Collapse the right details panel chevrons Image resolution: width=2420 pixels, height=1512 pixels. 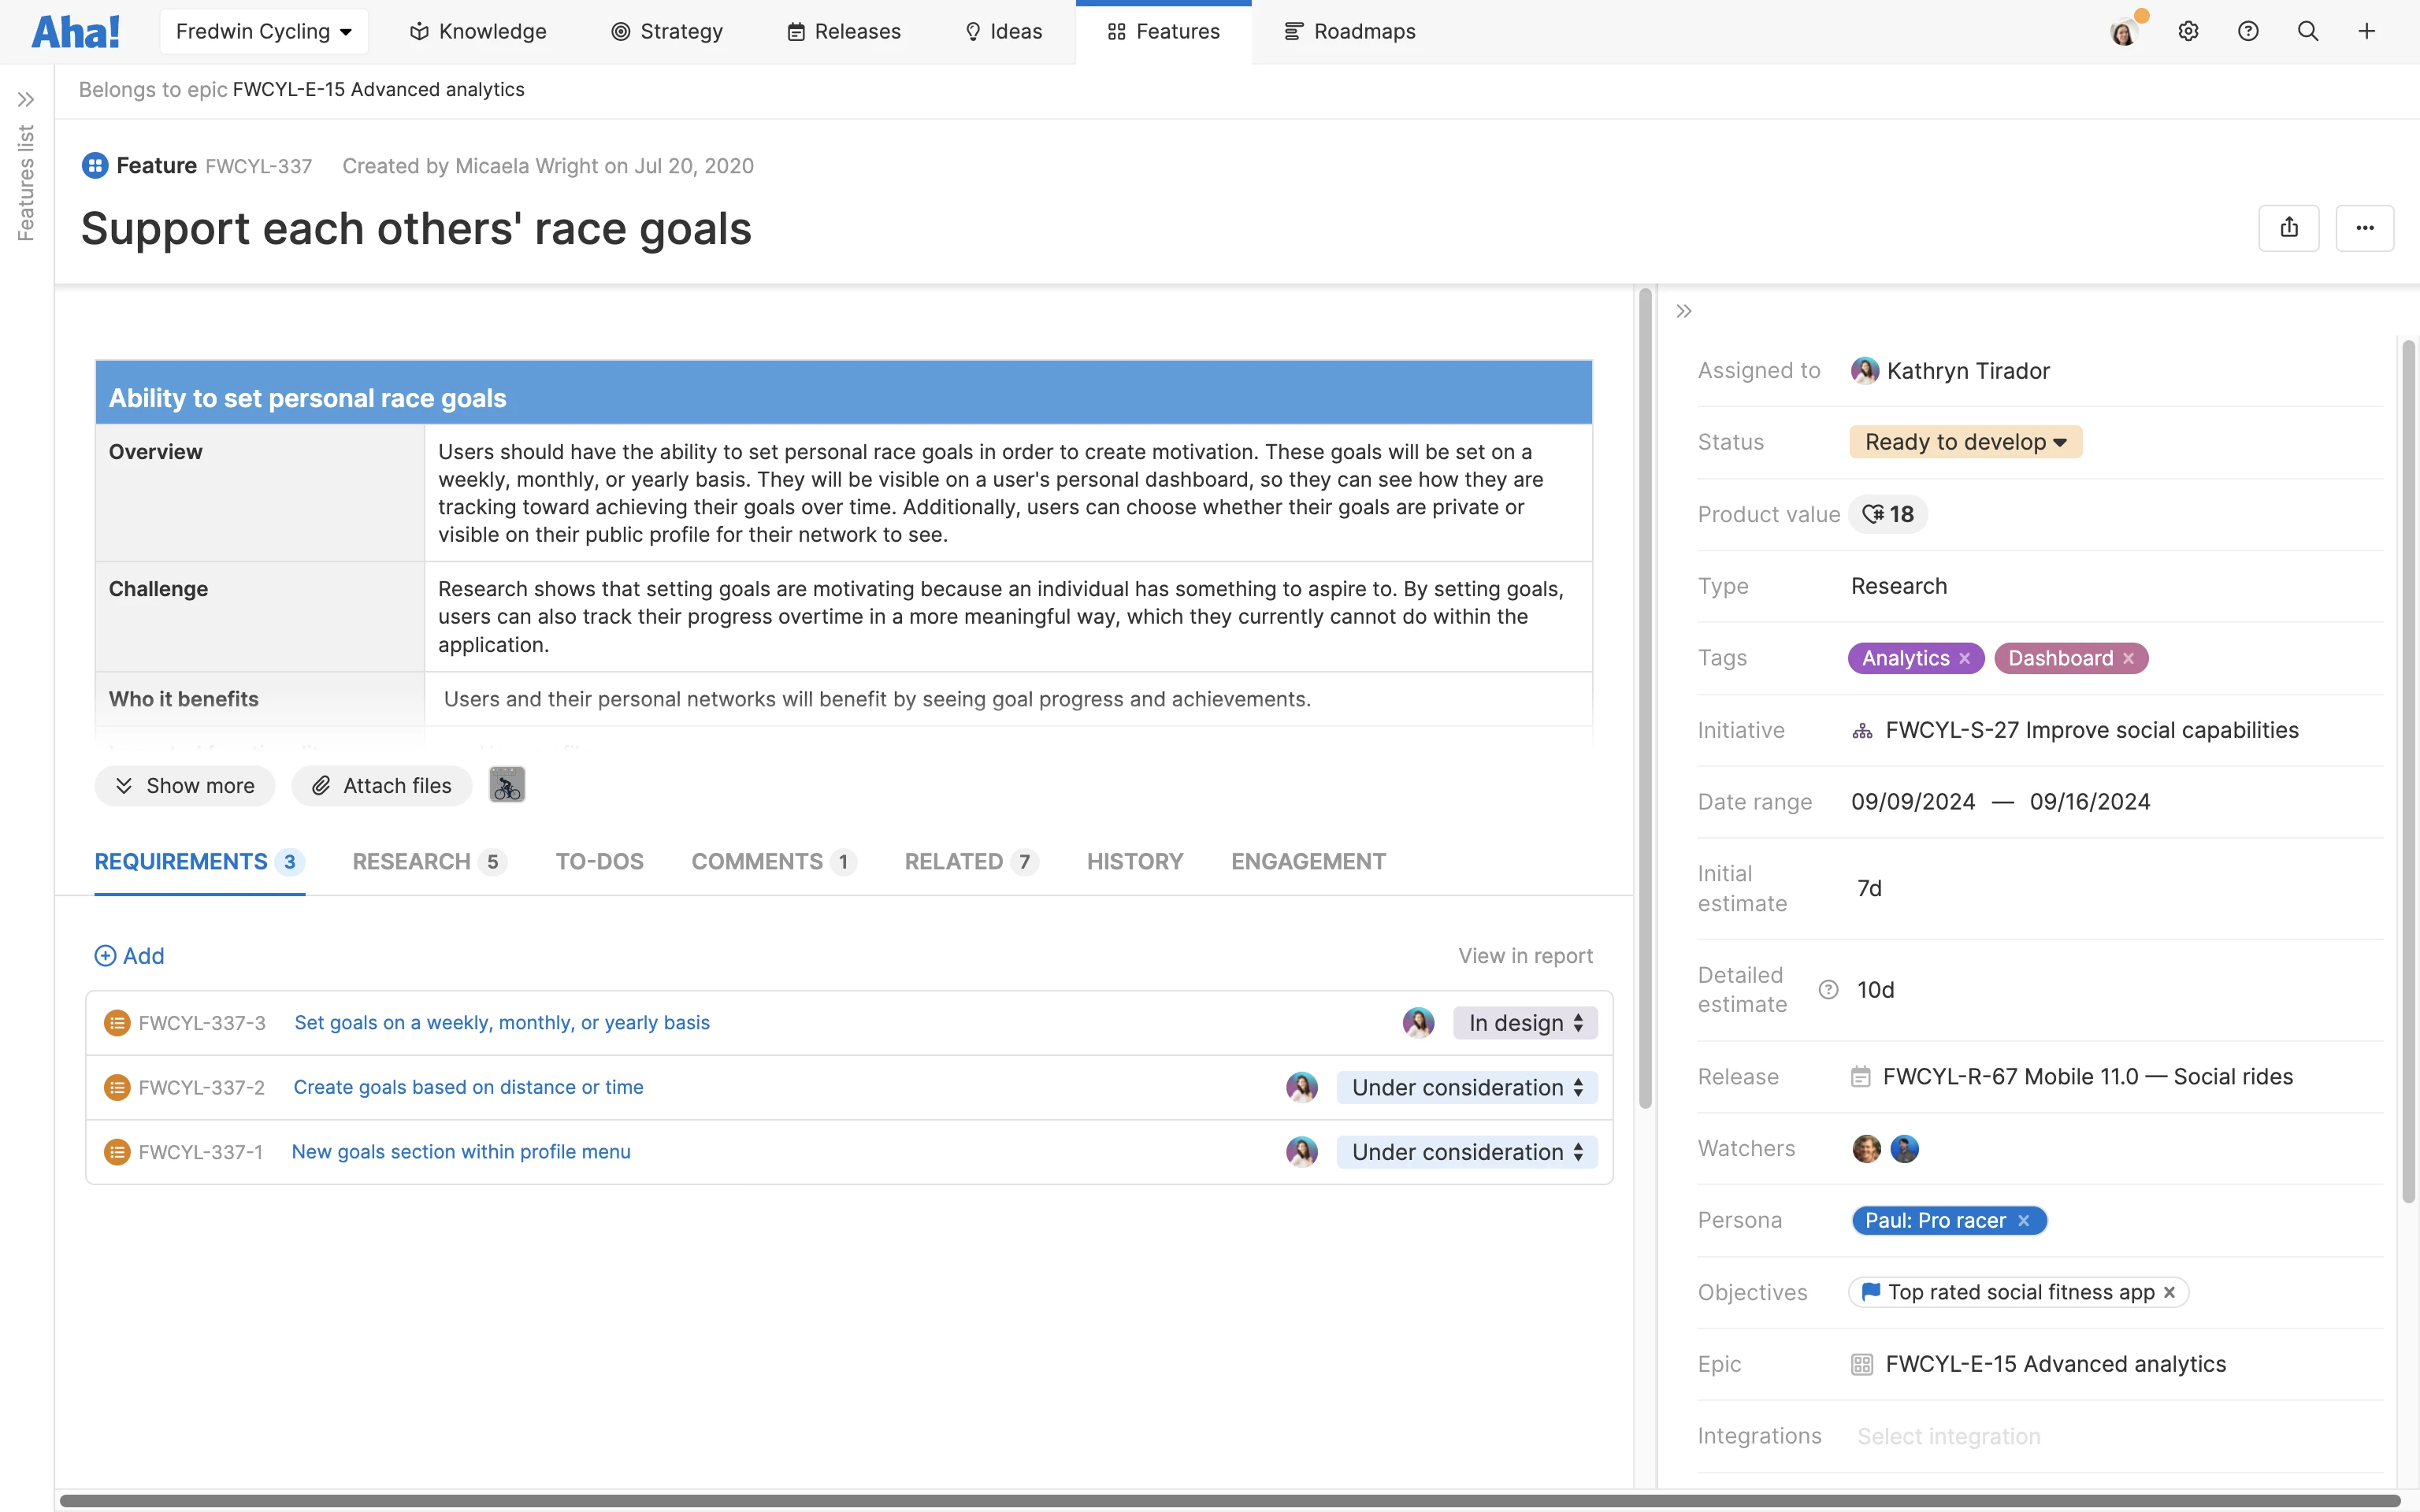coord(1684,311)
